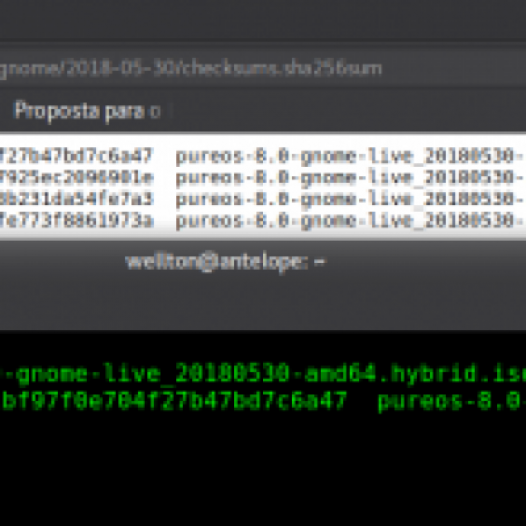The image size is (526, 526).
Task: Click the browser title bar above the address bar
Action: pos(263,20)
